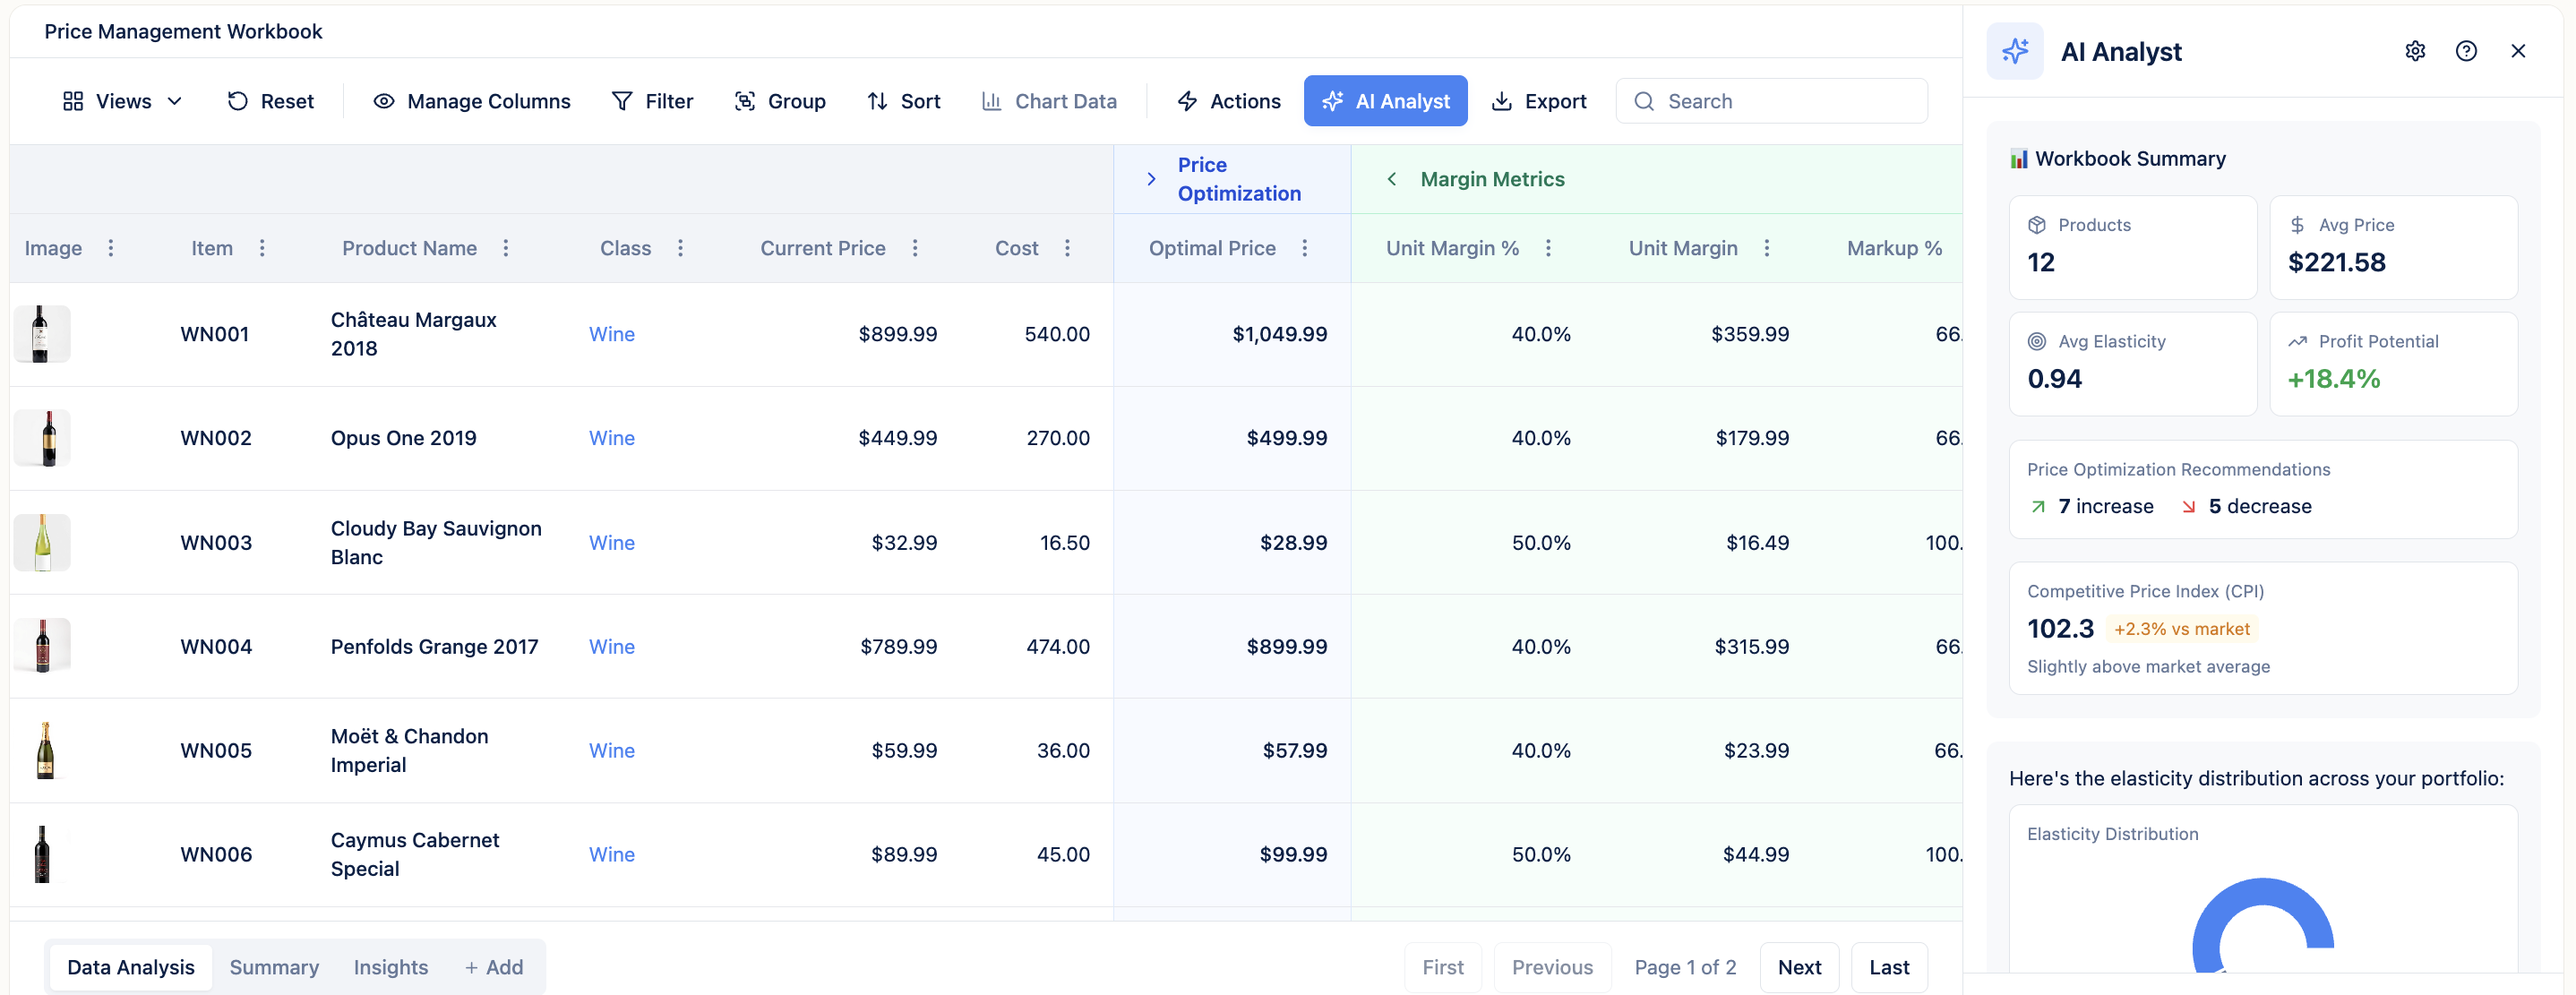Open Chart Data view
2576x995 pixels.
click(992, 100)
